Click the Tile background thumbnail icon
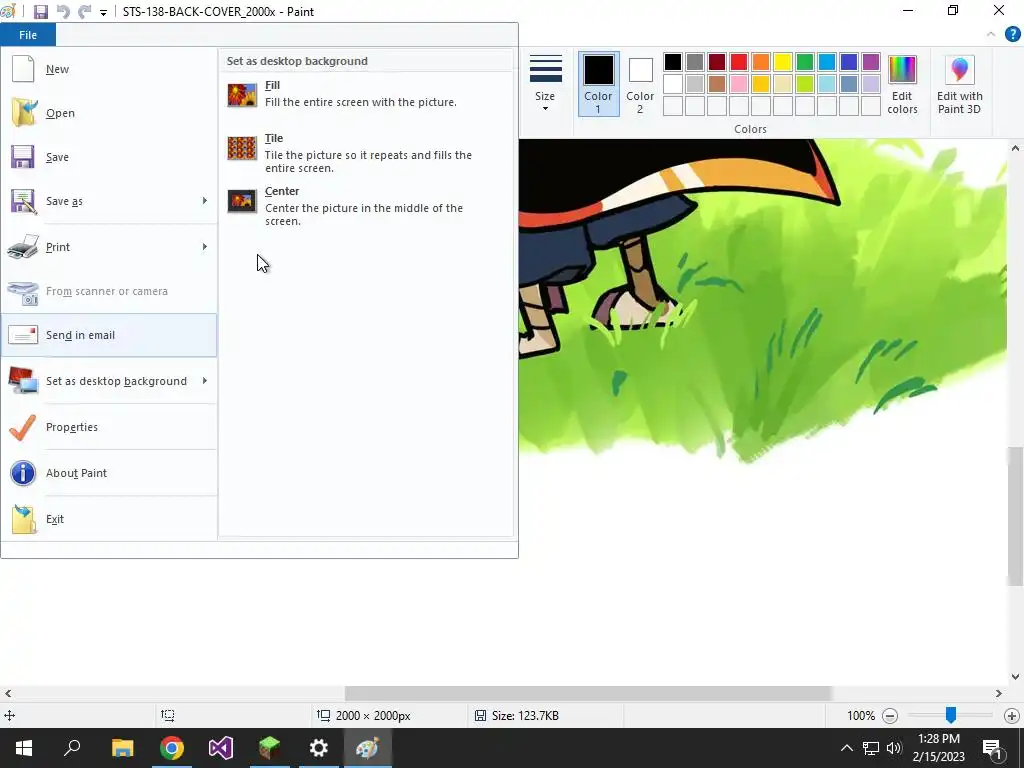Screen dimensions: 1024x768 [242, 148]
